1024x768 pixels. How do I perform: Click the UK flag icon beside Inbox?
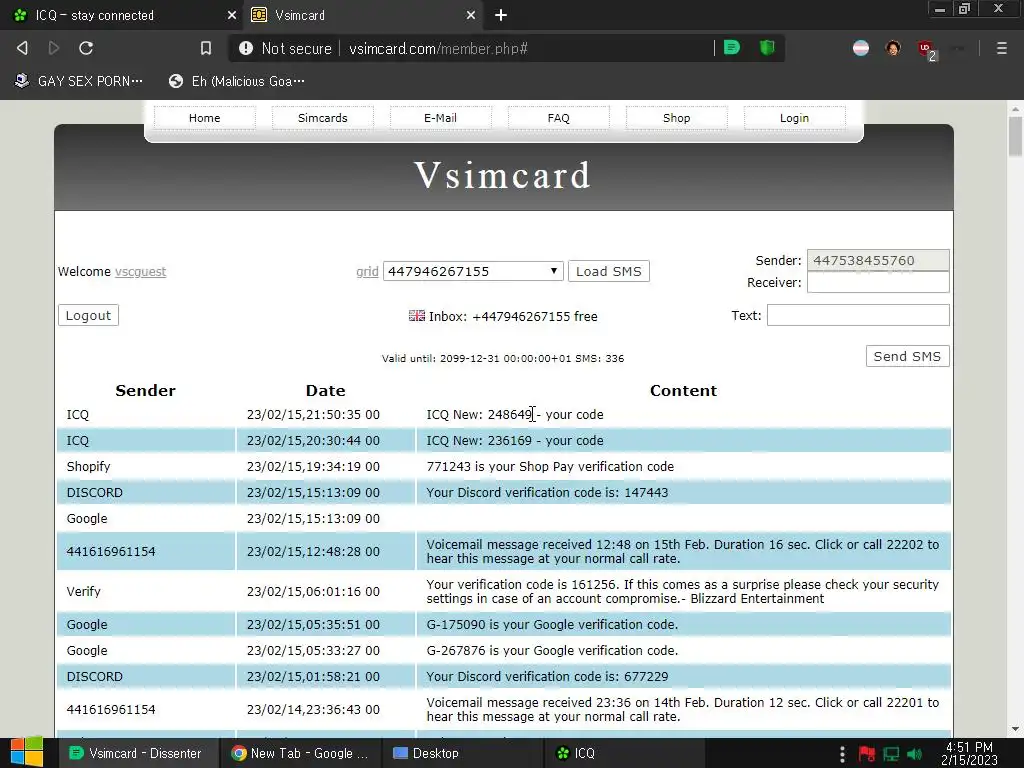417,315
